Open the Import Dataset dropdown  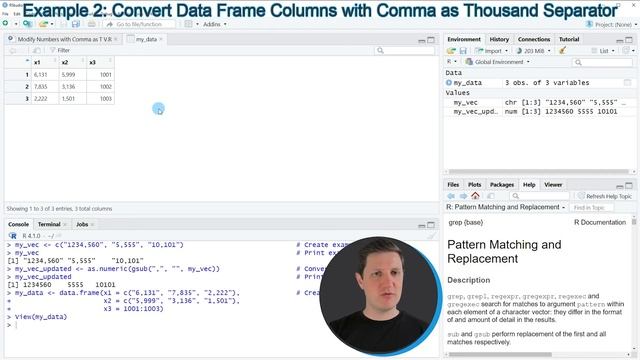[x=491, y=51]
